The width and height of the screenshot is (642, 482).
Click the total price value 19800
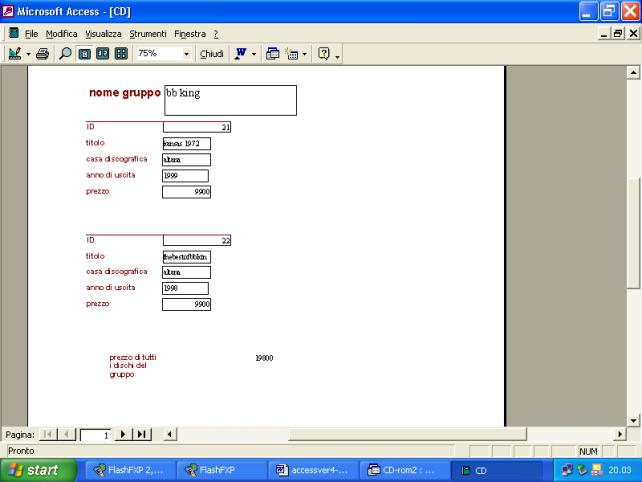click(264, 358)
